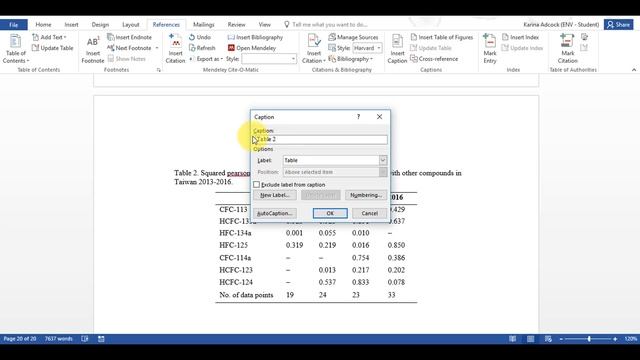Close the Caption dialog
The width and height of the screenshot is (640, 360).
pyautogui.click(x=379, y=117)
